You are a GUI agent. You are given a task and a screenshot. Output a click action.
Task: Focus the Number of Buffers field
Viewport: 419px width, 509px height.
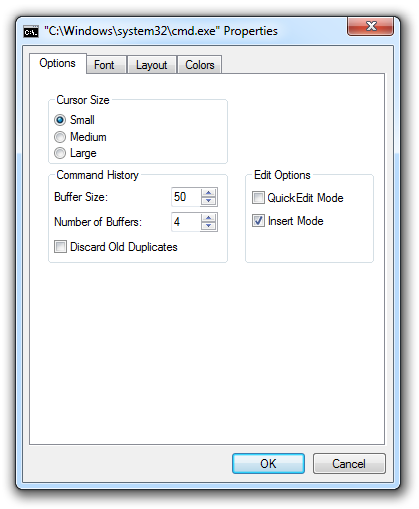tap(186, 222)
